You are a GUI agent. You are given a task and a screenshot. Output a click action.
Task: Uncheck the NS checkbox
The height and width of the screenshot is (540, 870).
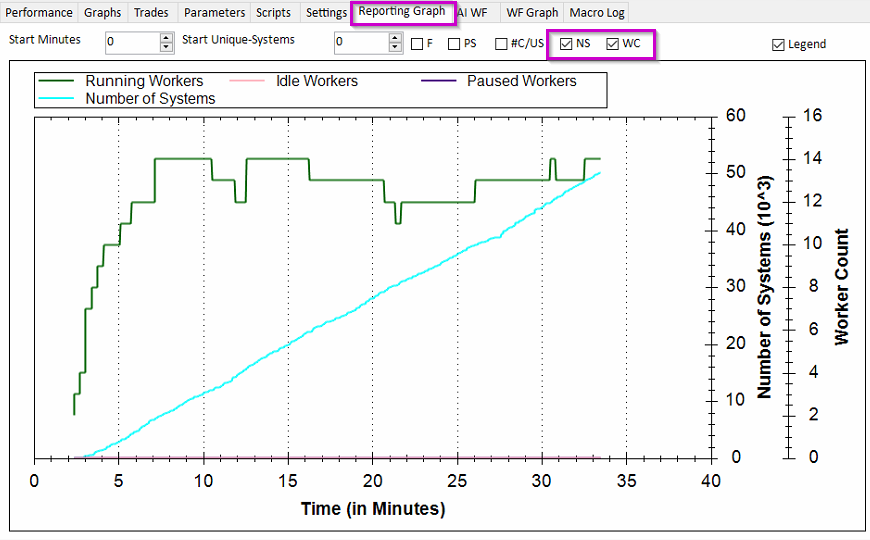[567, 44]
